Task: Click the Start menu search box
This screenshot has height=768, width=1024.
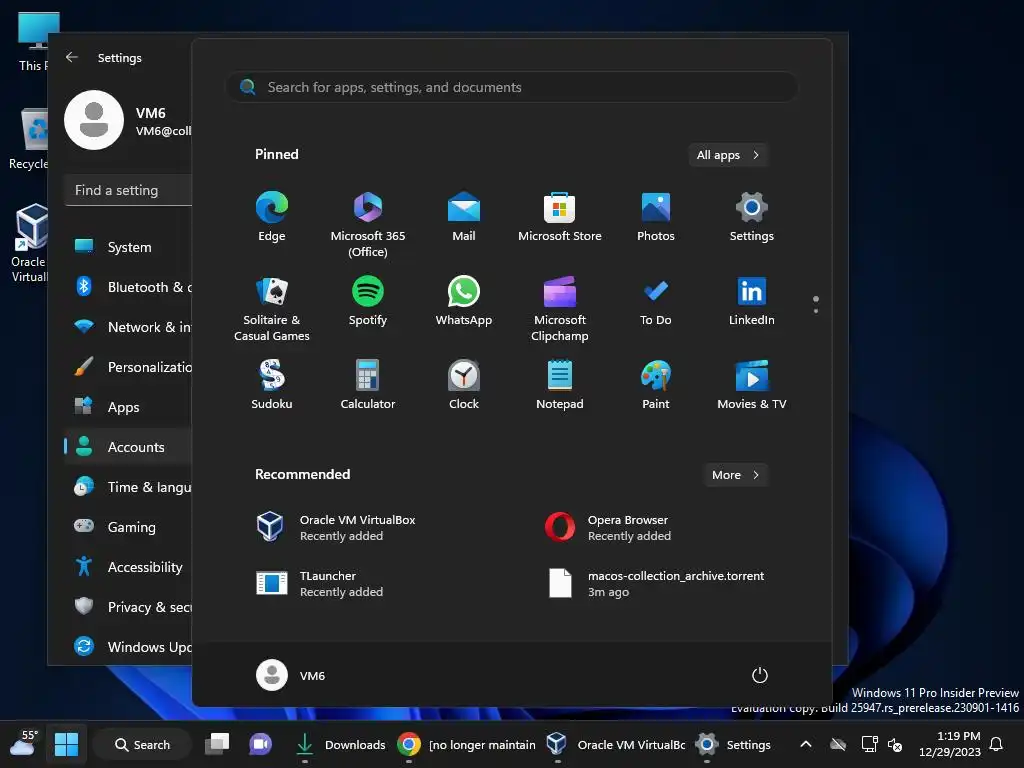Action: [x=512, y=87]
